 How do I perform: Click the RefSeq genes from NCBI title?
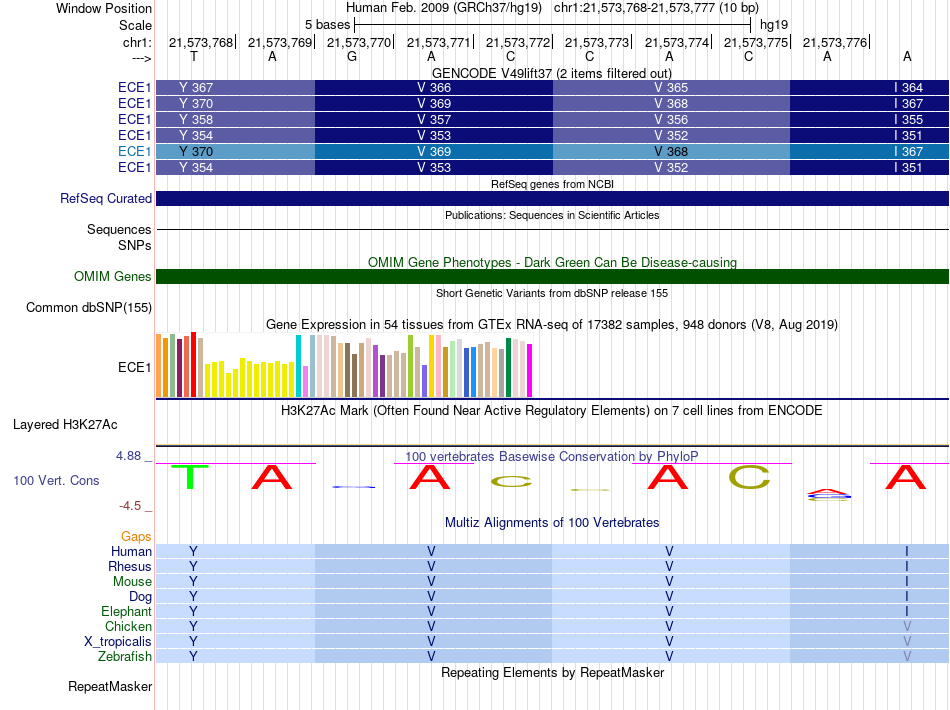(x=552, y=184)
